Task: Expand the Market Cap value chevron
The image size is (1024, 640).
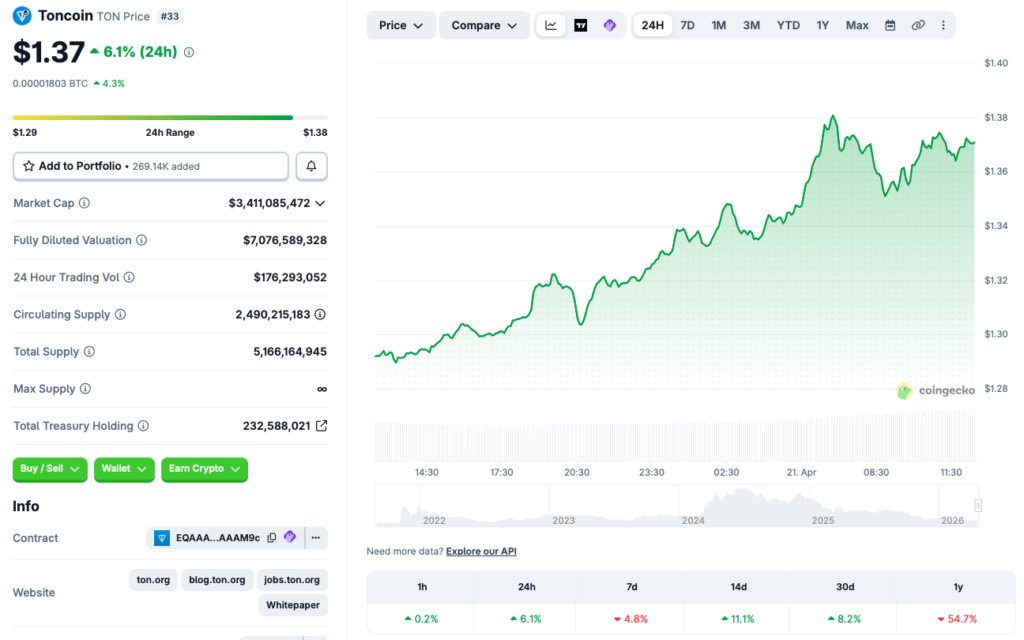Action: pyautogui.click(x=322, y=203)
